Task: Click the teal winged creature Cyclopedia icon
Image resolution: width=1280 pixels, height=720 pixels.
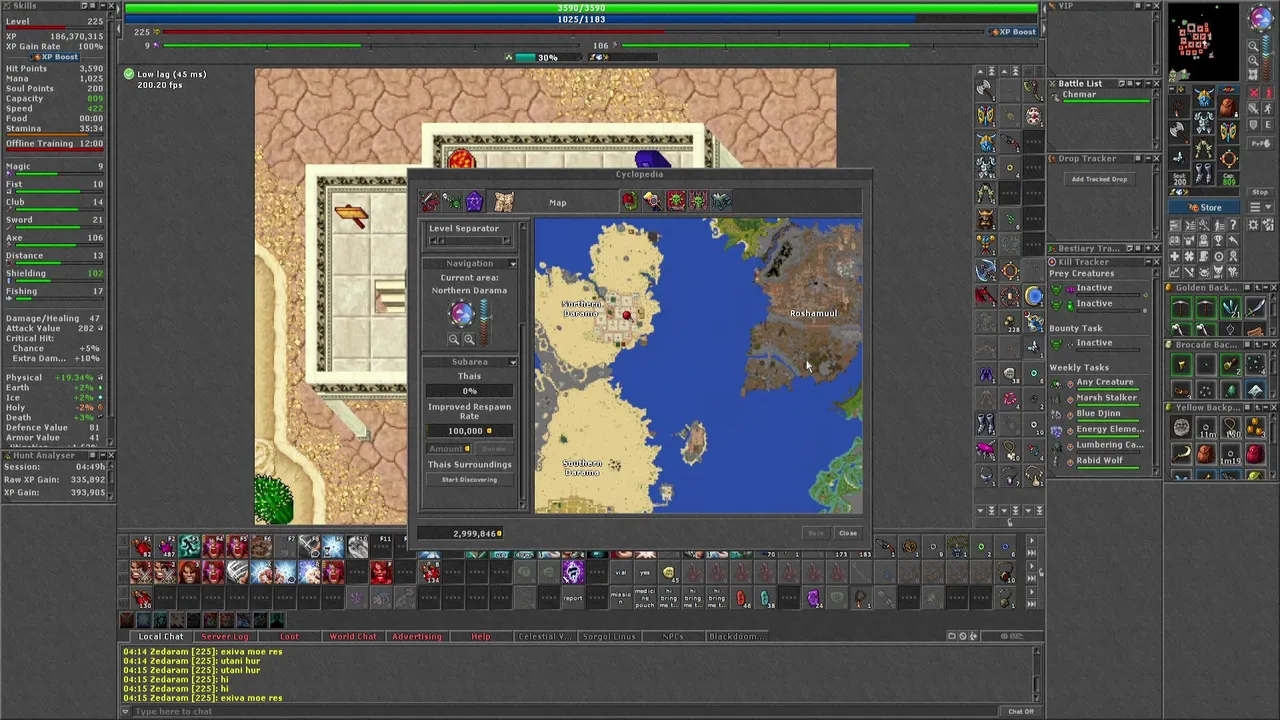Action: (721, 203)
